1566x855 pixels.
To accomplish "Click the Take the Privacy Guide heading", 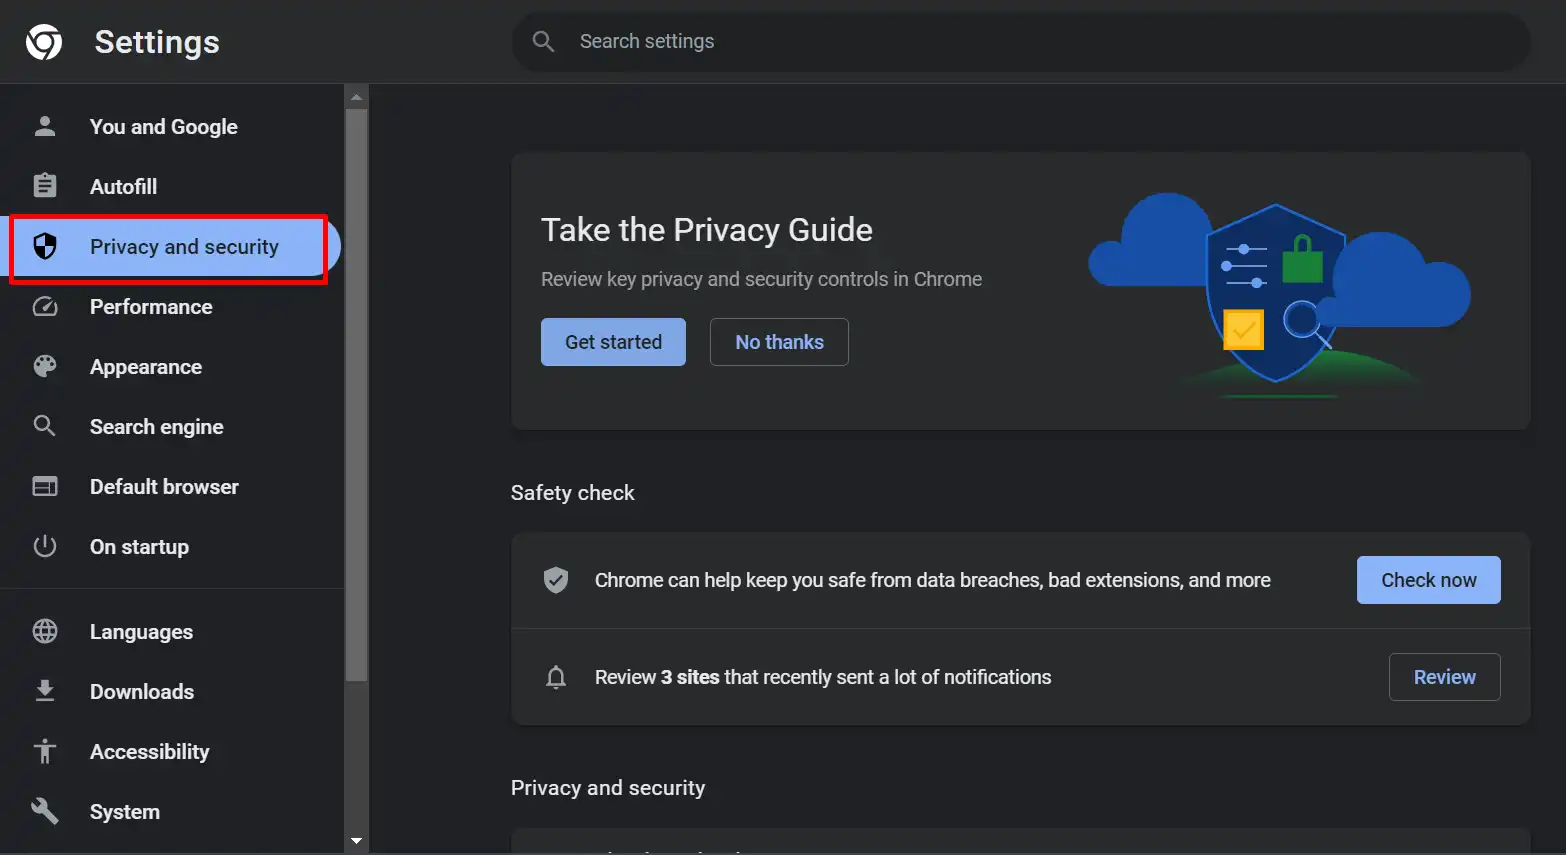I will pos(707,230).
